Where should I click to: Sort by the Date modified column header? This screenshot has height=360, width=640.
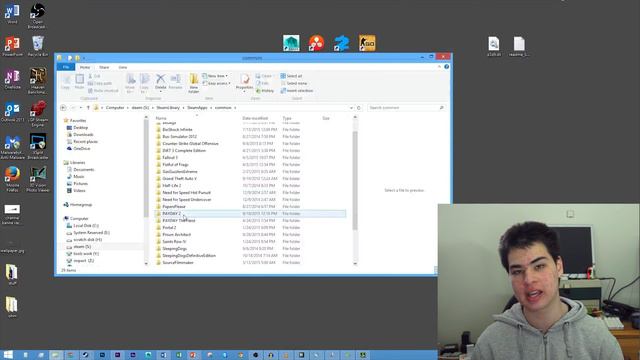[255, 118]
